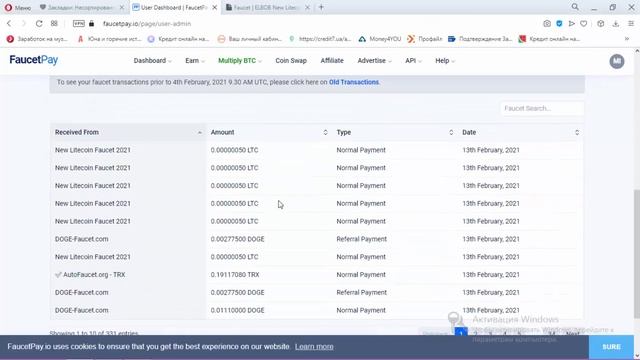640x360 pixels.
Task: Open the credit7.ua bookmark
Action: point(320,39)
